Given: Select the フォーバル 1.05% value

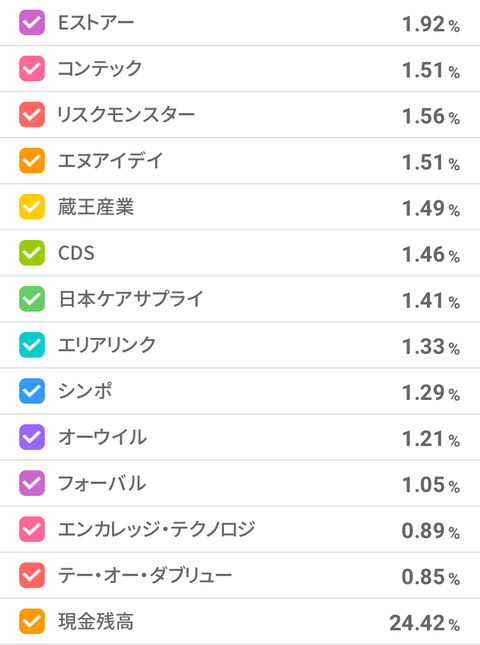Looking at the screenshot, I should point(431,485).
